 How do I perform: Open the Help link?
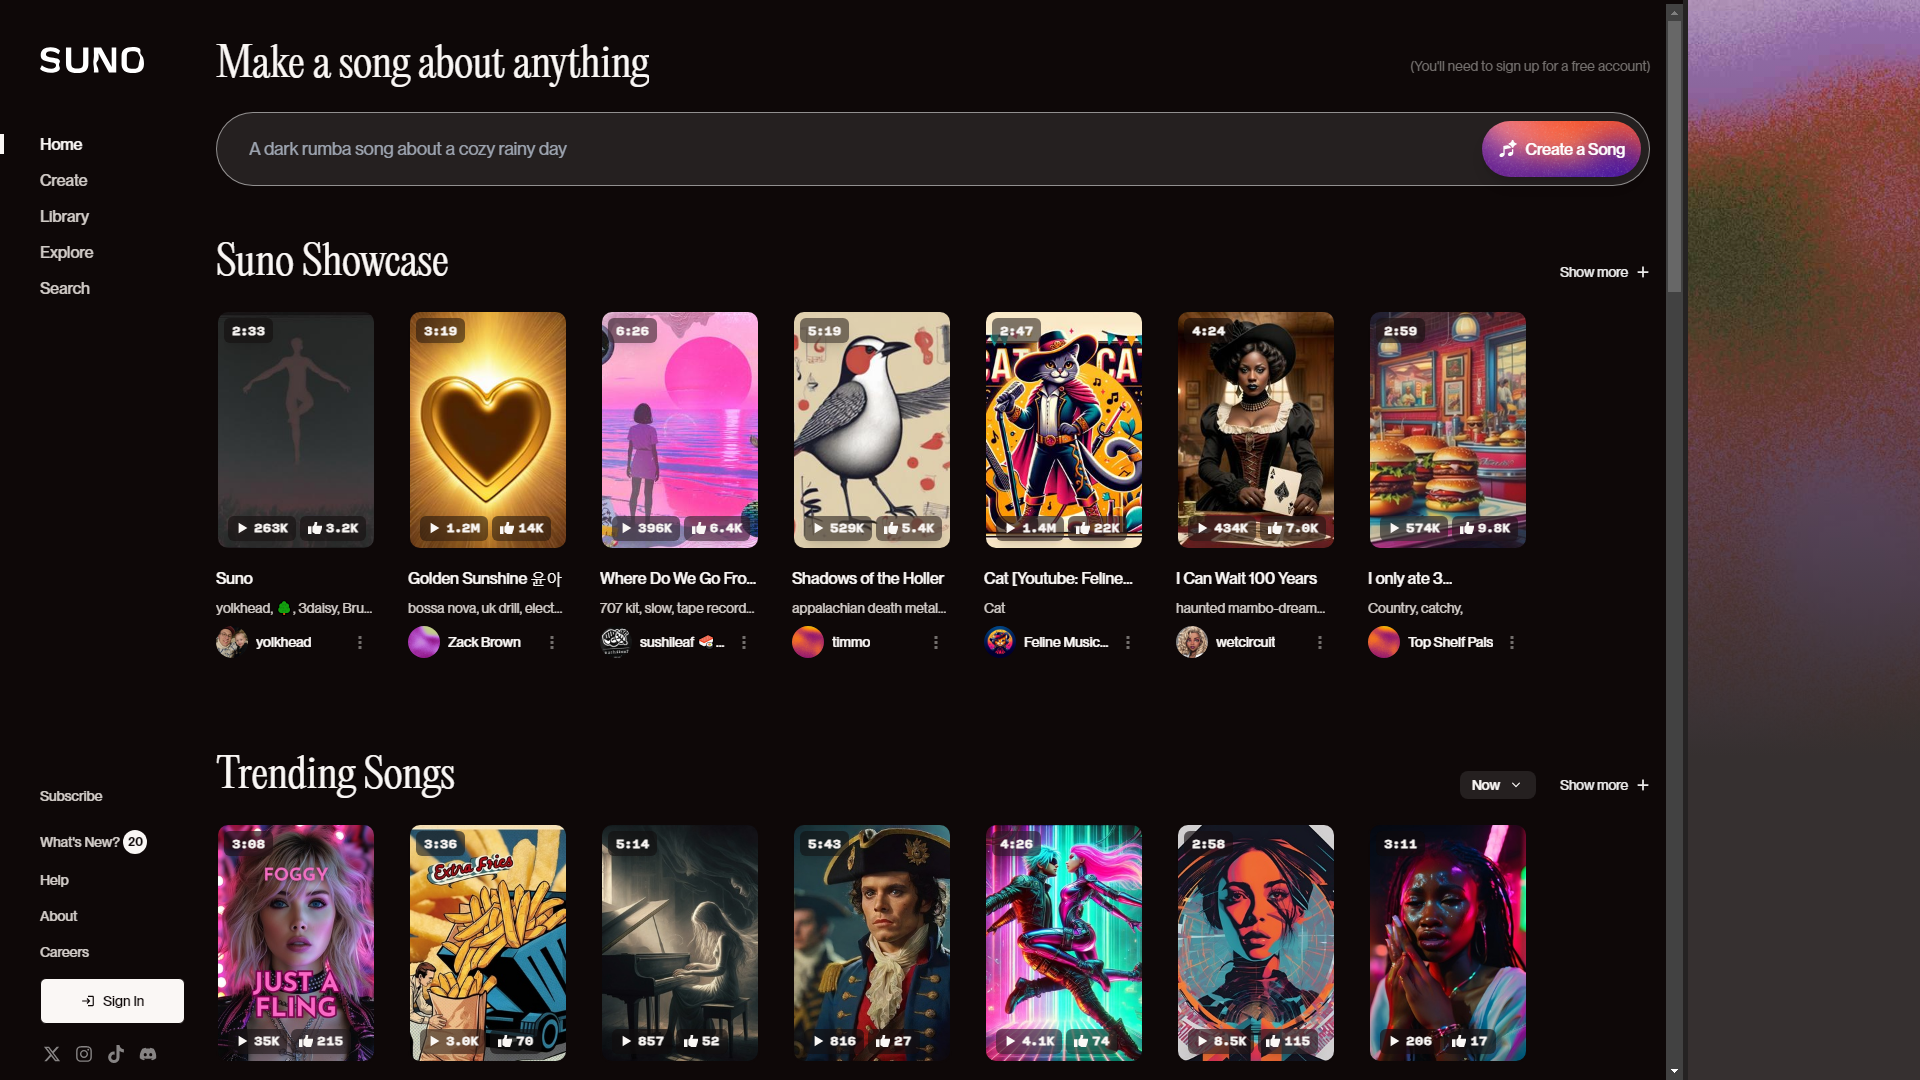click(54, 880)
